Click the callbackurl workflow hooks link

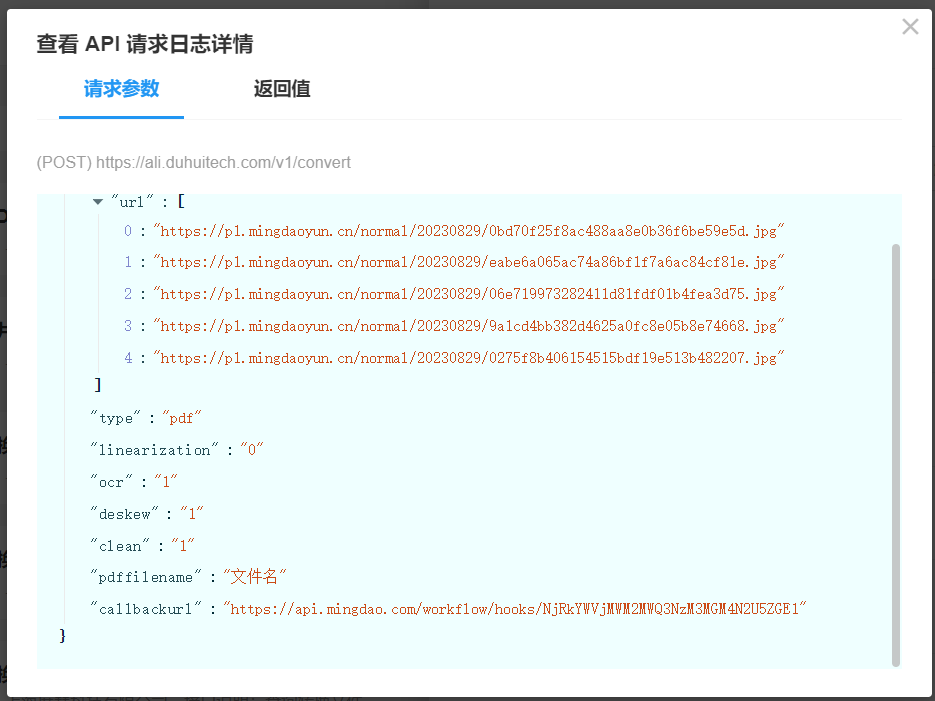514,608
